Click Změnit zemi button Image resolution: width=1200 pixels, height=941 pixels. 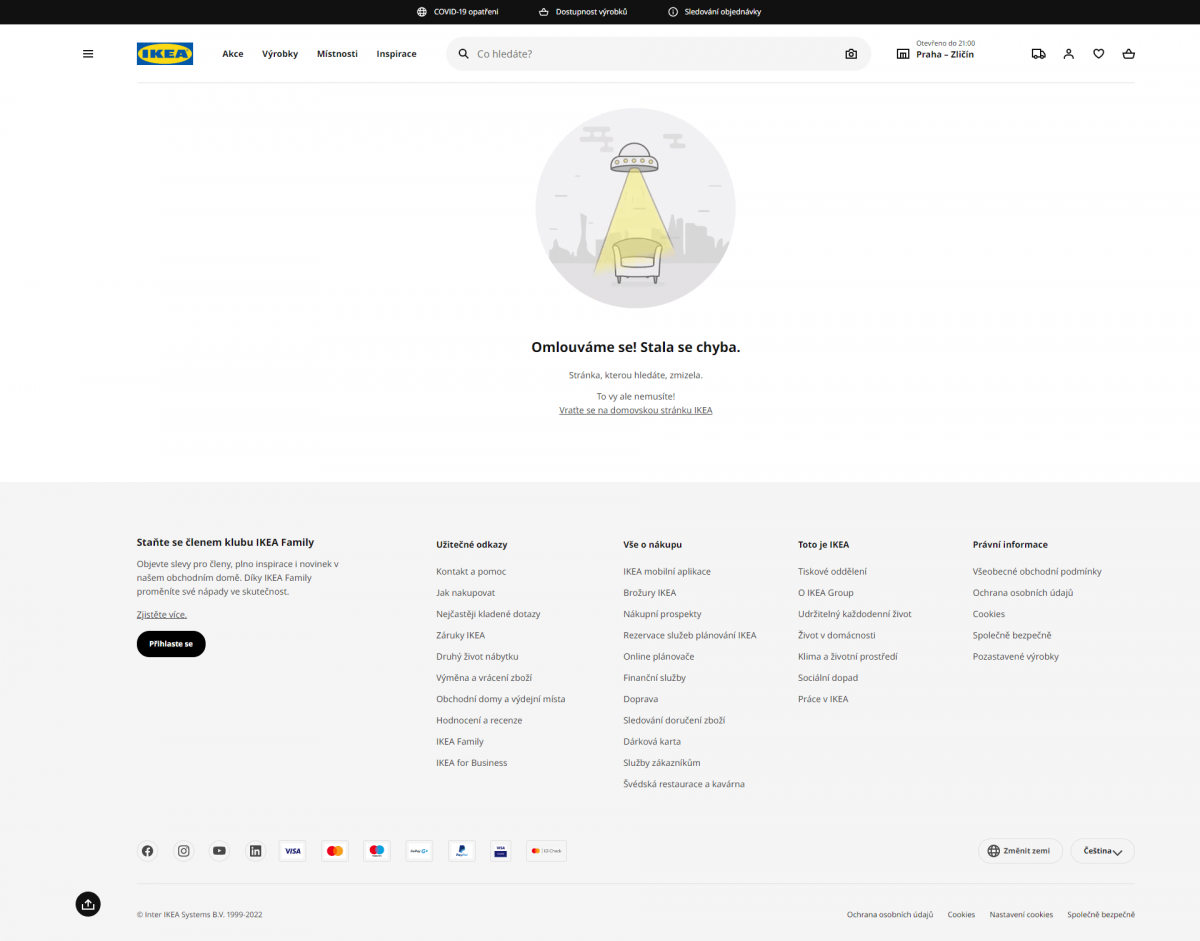click(x=1020, y=851)
